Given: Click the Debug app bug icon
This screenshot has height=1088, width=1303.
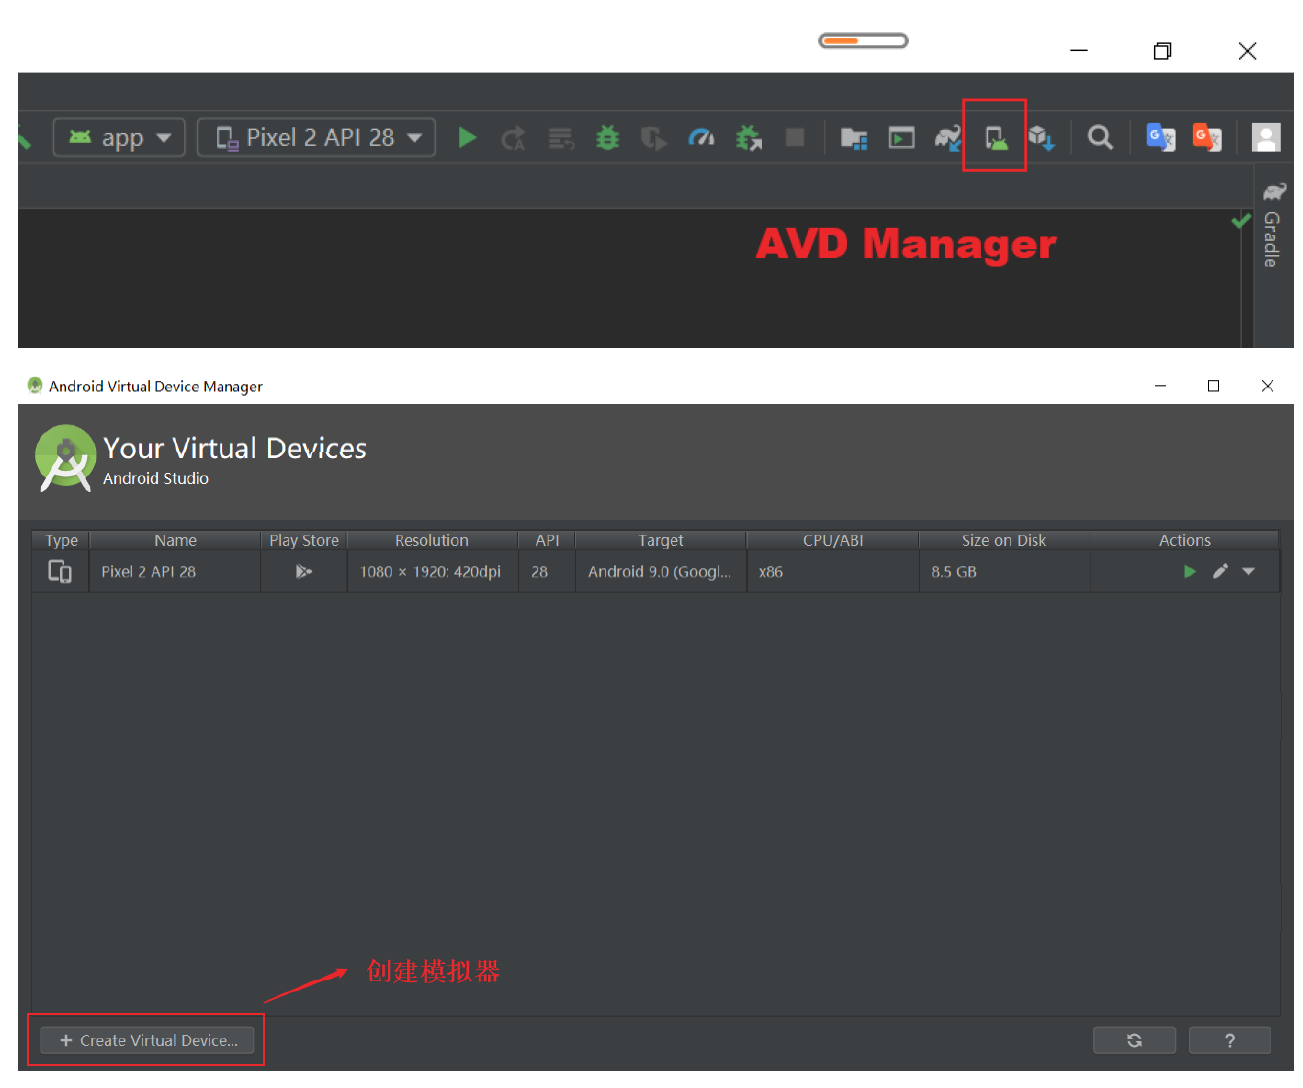Looking at the screenshot, I should click(607, 137).
